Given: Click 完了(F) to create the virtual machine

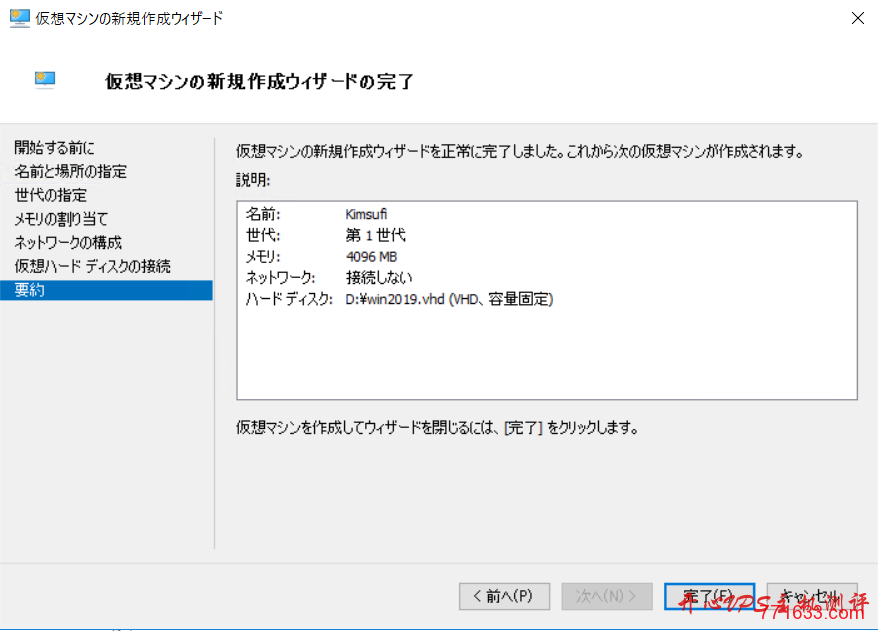Looking at the screenshot, I should click(709, 596).
